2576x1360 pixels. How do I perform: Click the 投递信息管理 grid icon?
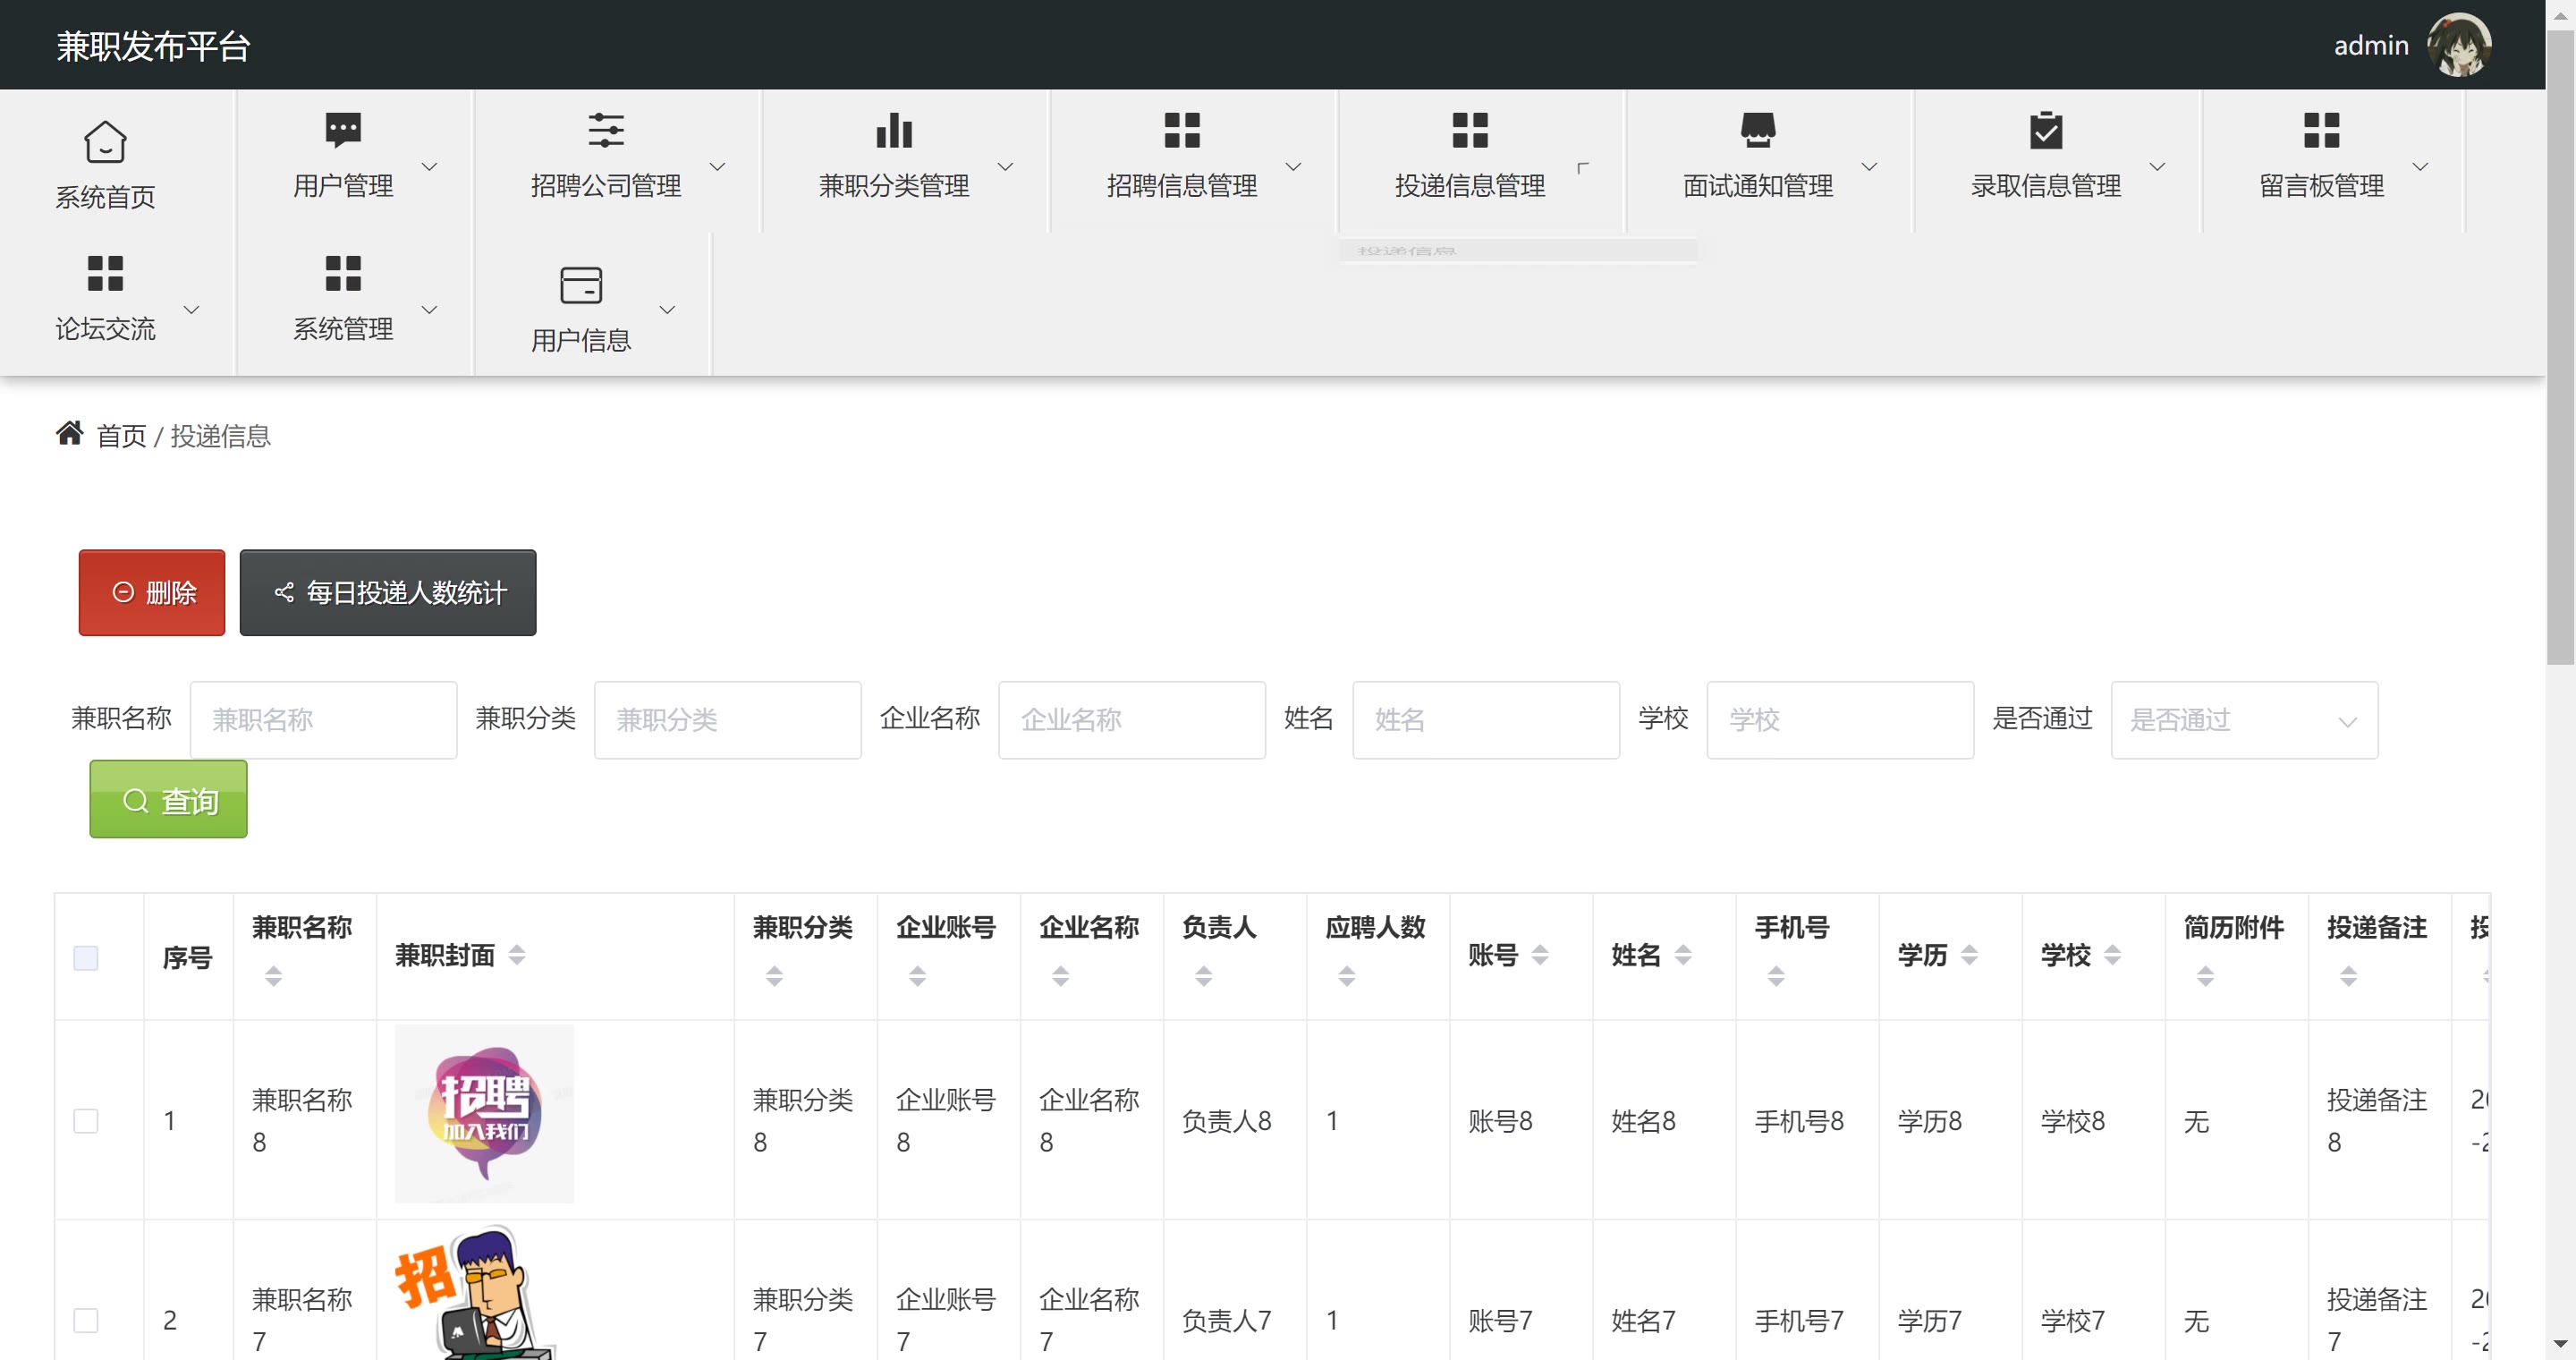pos(1470,130)
